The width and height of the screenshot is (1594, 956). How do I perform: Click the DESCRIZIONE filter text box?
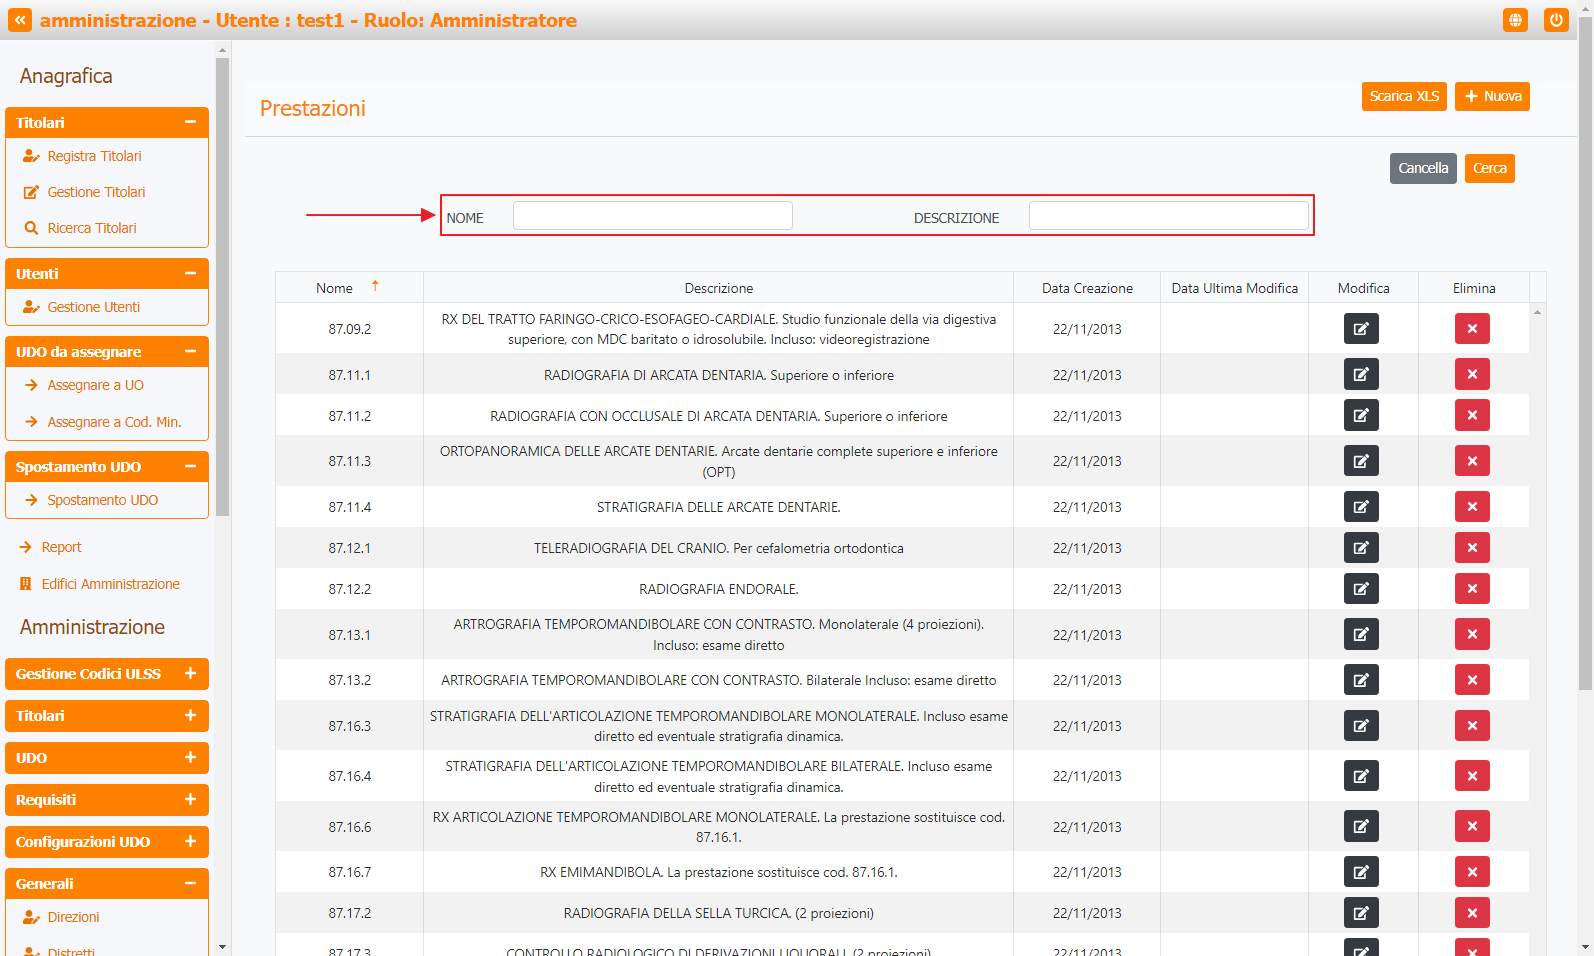coord(1168,216)
